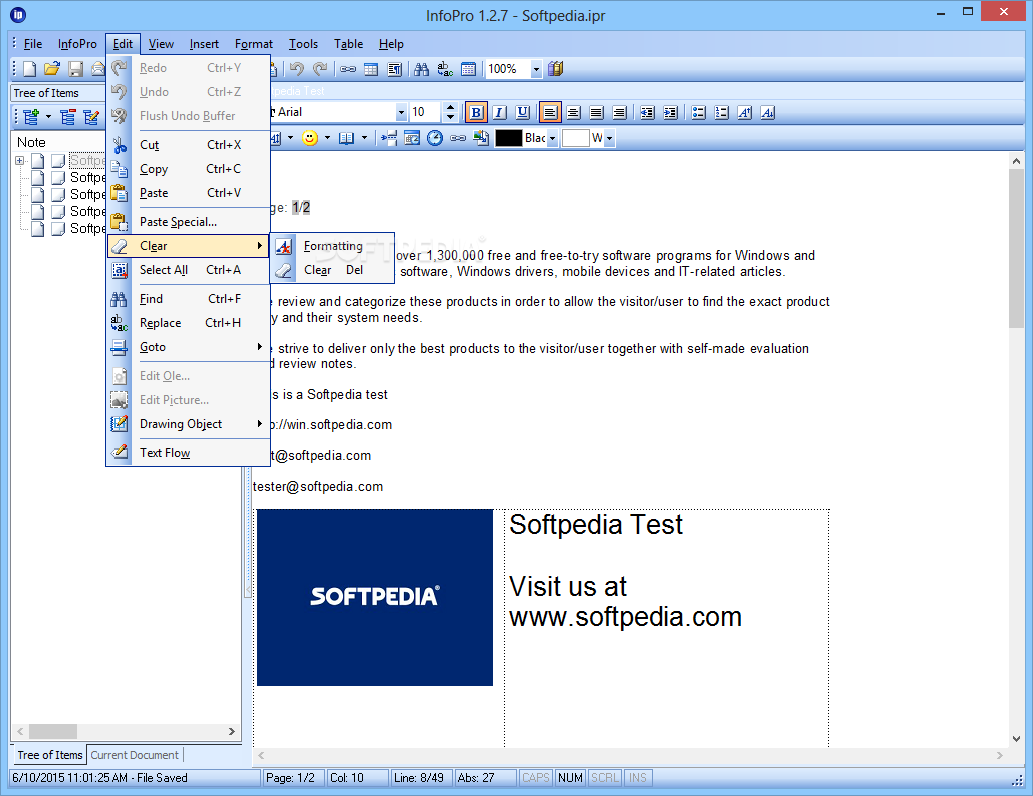
Task: Choose Clear Del in submenu
Action: click(332, 270)
